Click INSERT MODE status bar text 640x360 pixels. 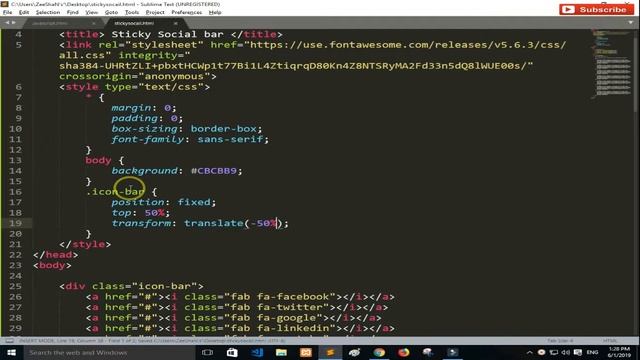(x=37, y=340)
